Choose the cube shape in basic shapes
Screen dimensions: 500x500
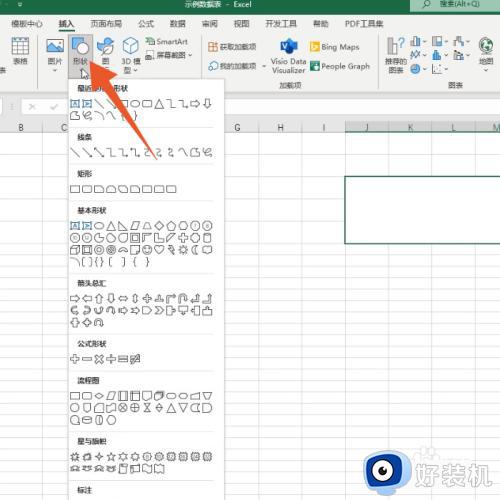coord(75,250)
